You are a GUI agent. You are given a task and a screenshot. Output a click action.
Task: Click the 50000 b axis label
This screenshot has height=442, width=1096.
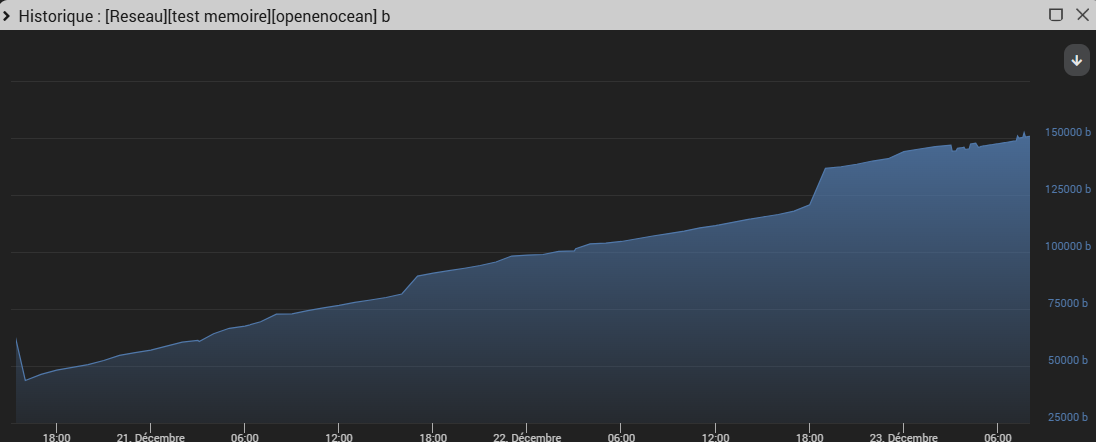(1069, 360)
